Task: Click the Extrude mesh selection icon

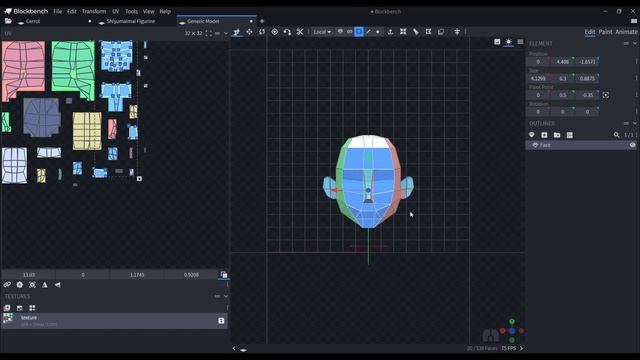Action: [390, 32]
